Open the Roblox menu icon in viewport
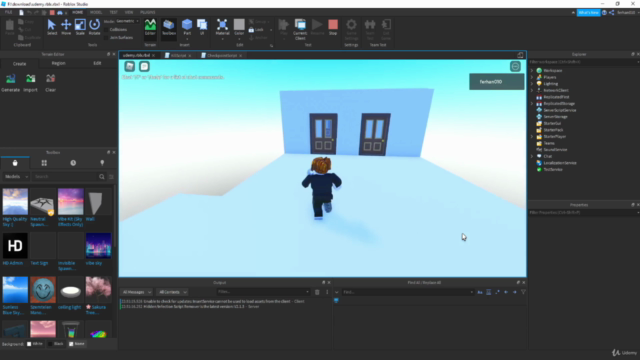 pos(130,67)
